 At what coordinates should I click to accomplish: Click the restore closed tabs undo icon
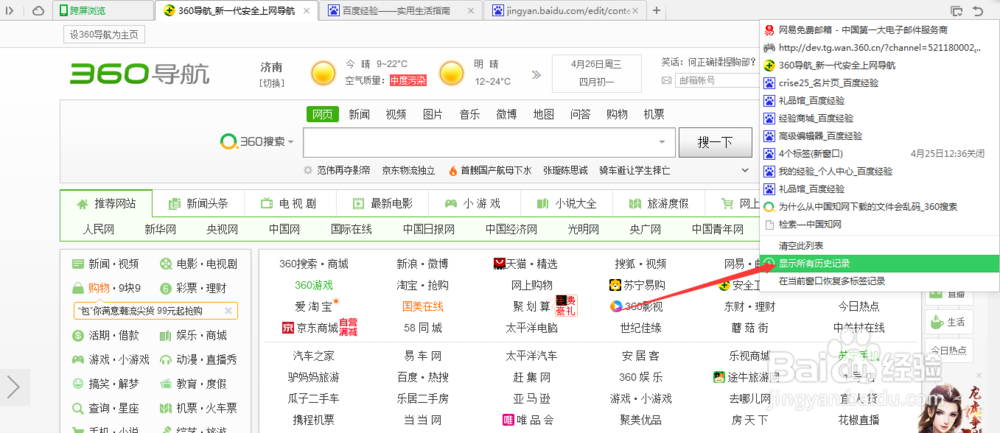tap(978, 11)
